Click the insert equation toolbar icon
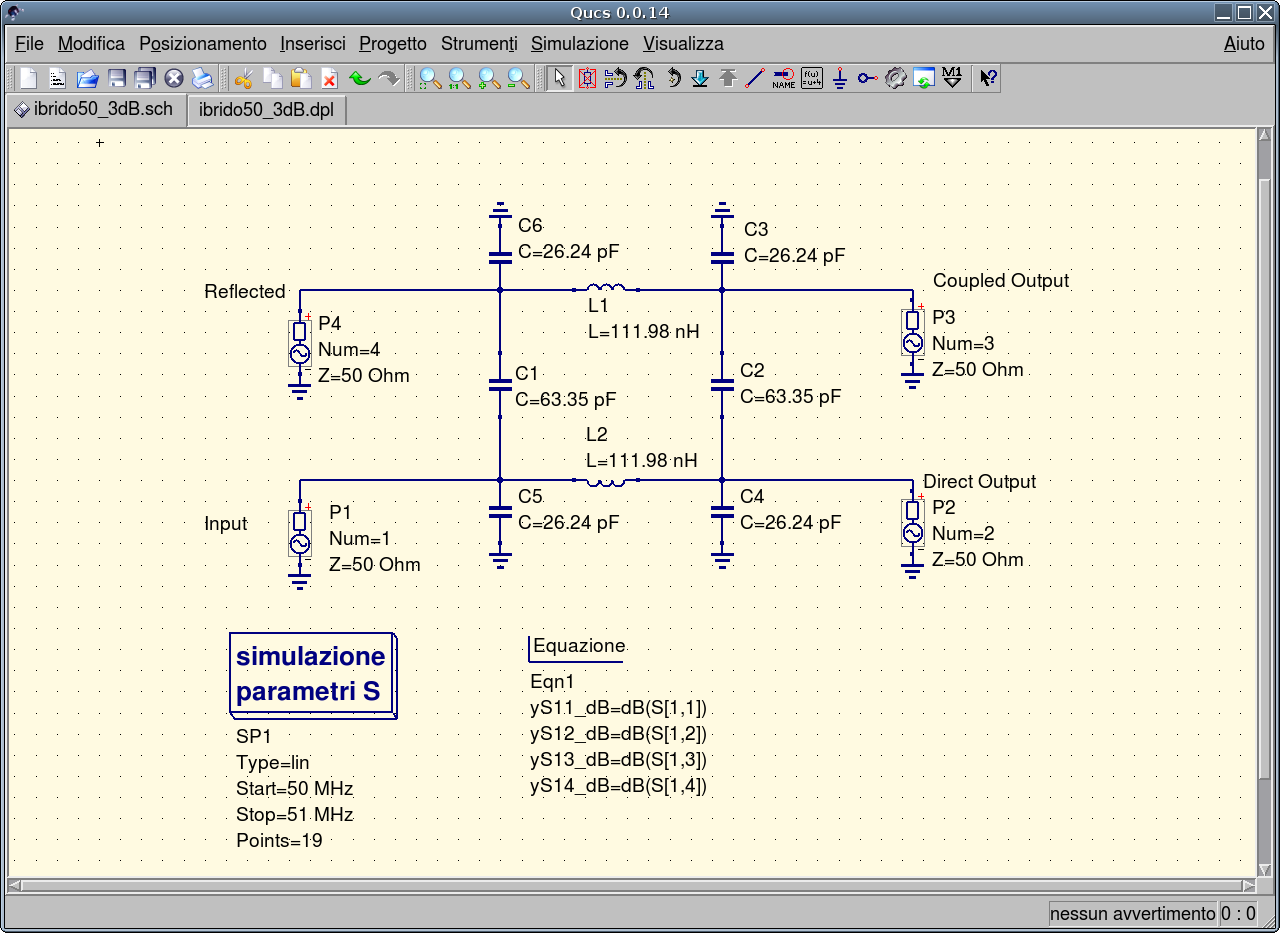 click(x=812, y=78)
